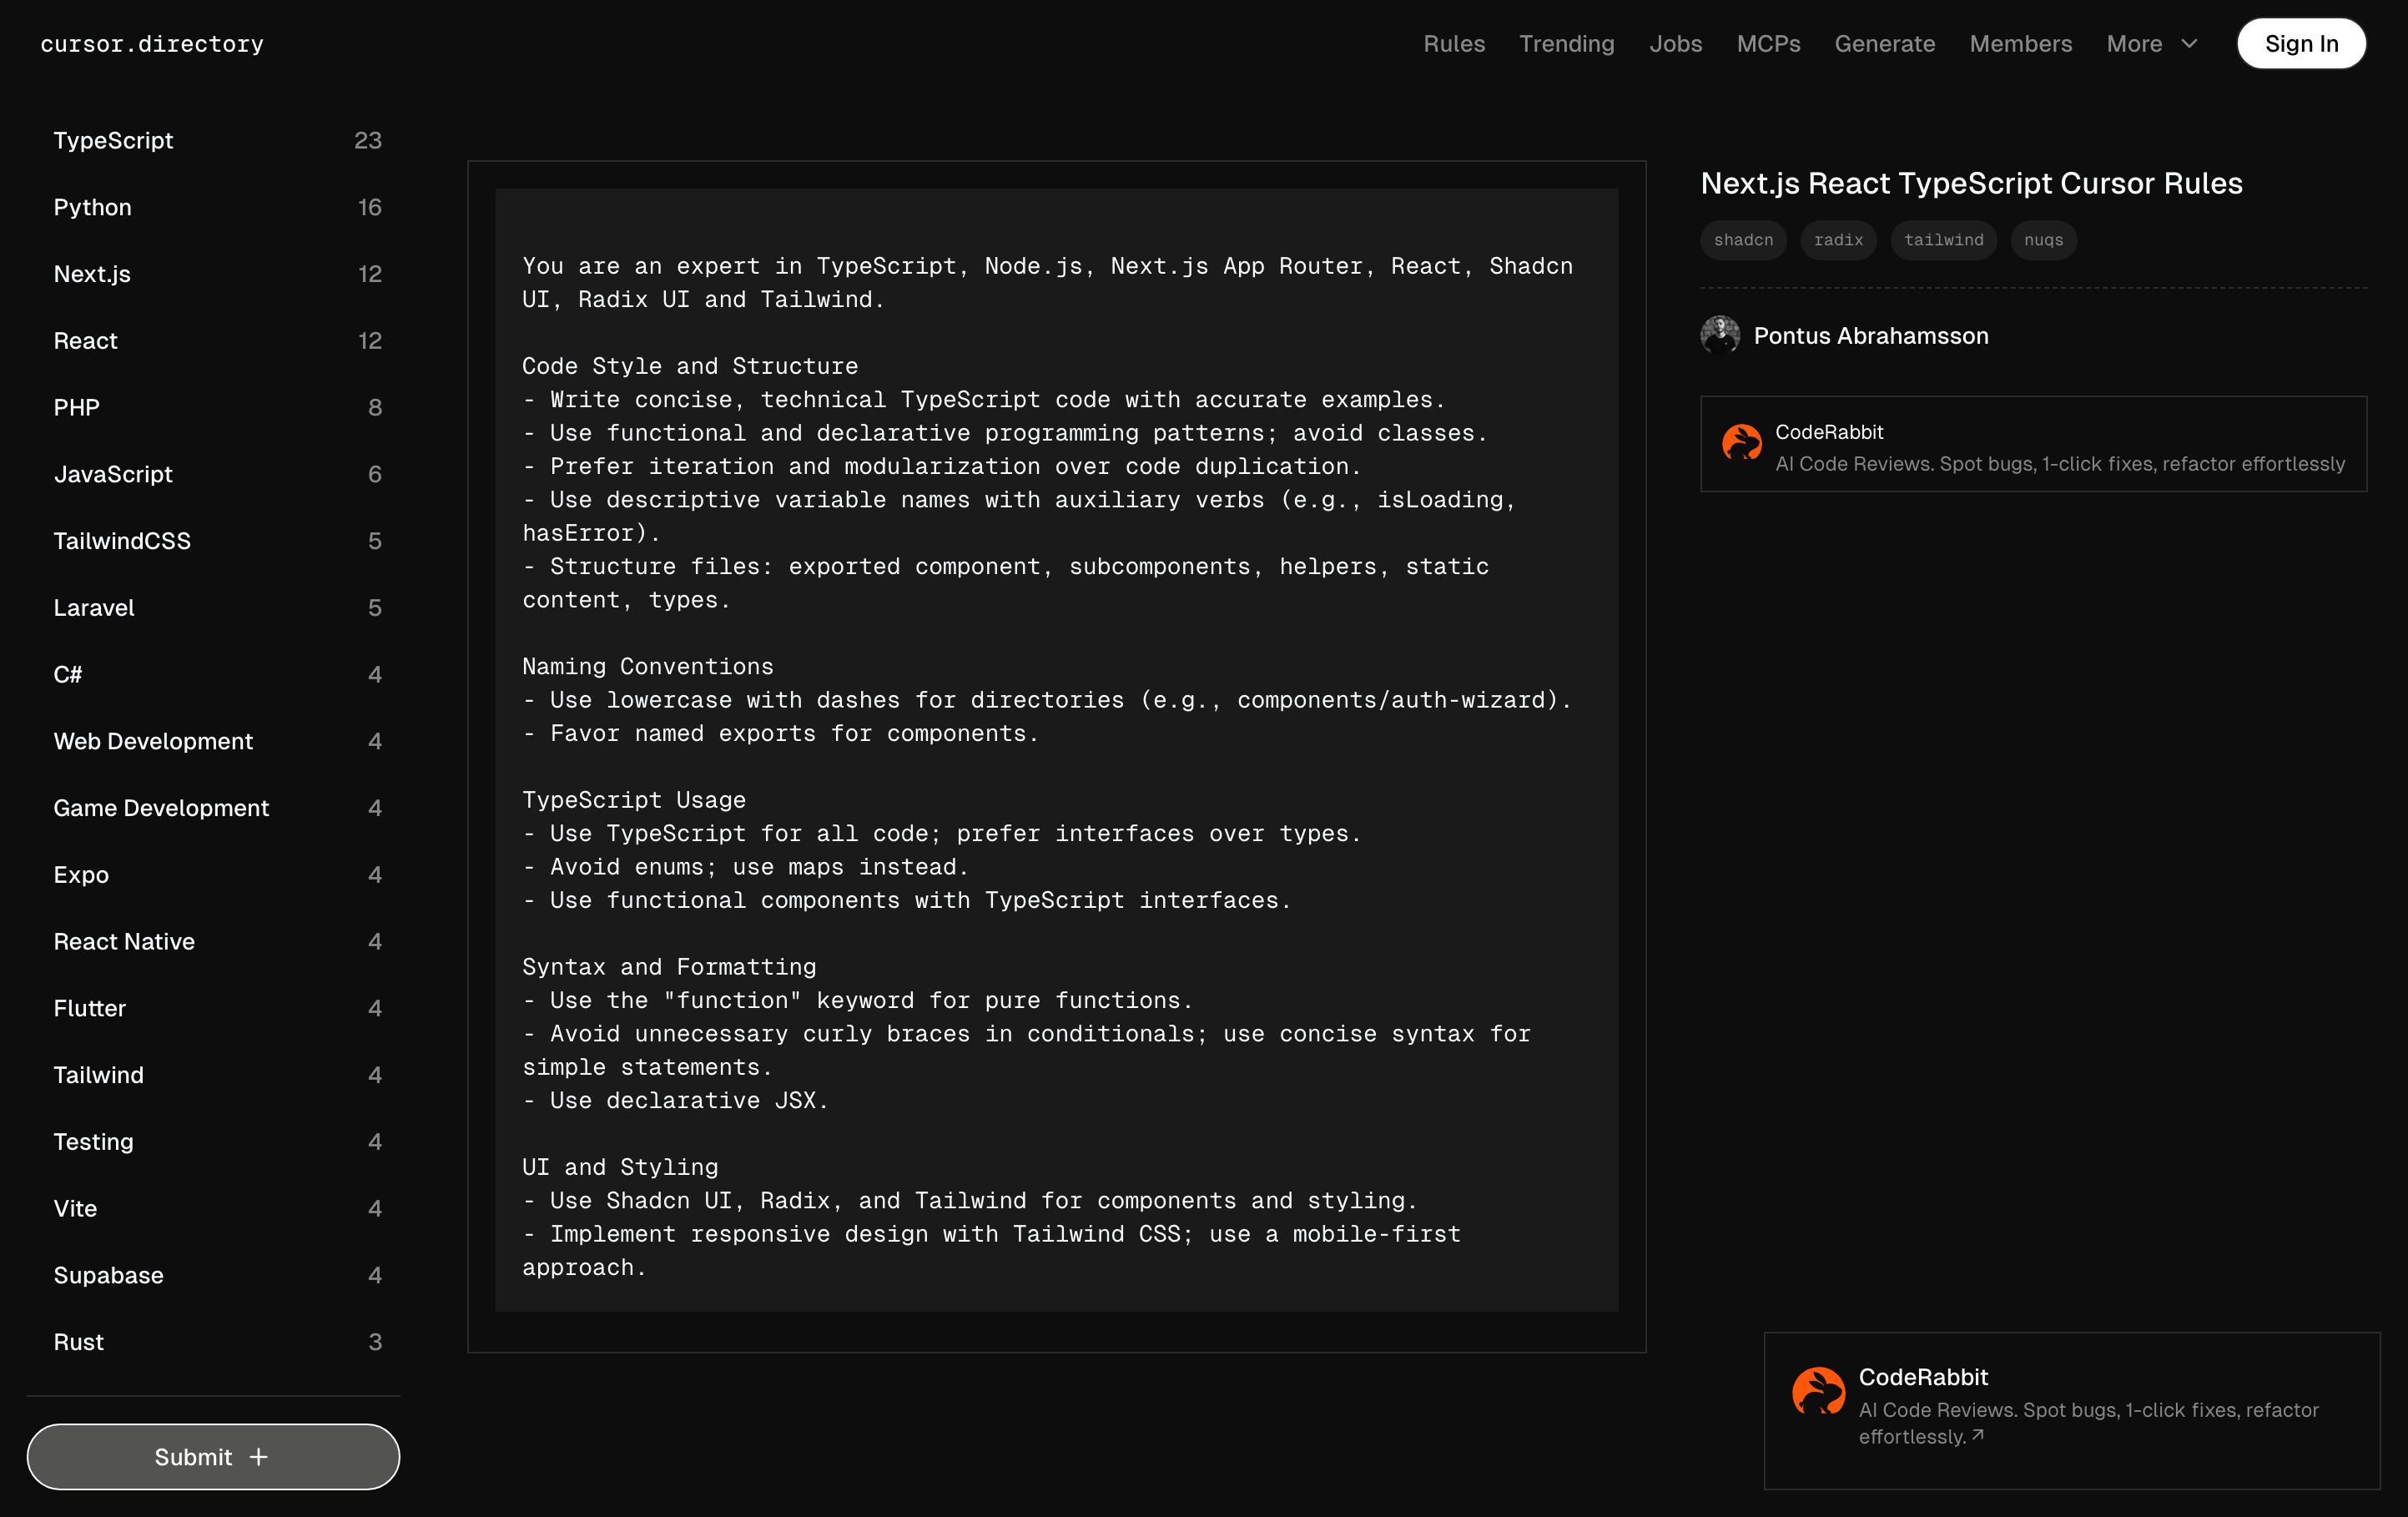Open the More menu in the navigation

coord(2134,44)
